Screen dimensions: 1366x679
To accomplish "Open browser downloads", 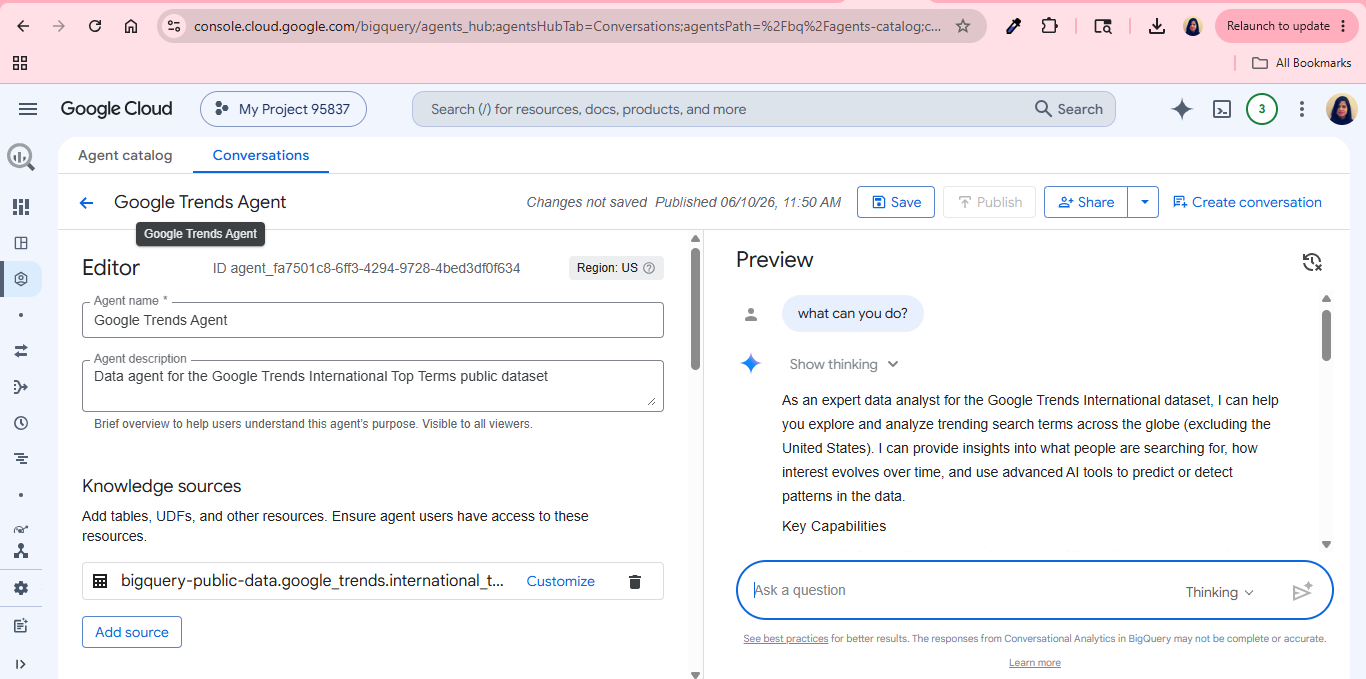I will [1156, 26].
